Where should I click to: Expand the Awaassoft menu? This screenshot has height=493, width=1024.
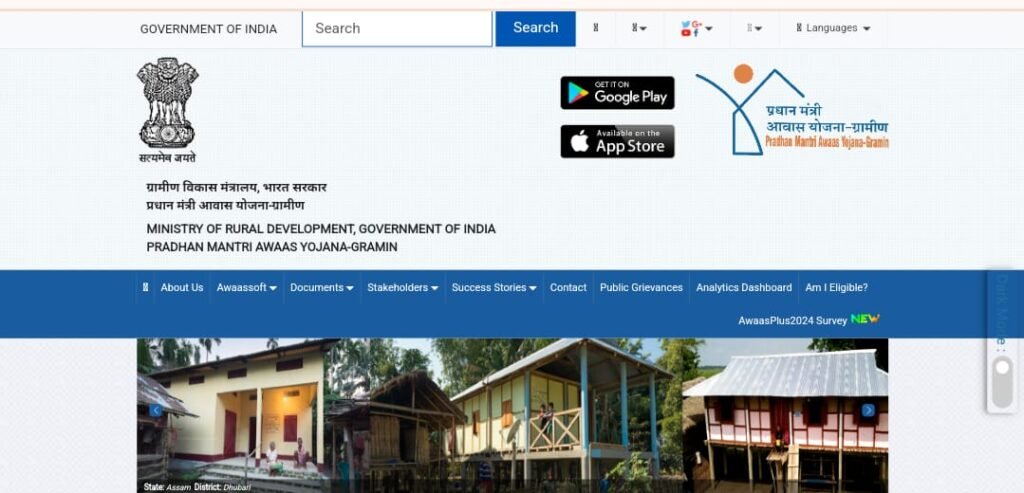[x=246, y=287]
